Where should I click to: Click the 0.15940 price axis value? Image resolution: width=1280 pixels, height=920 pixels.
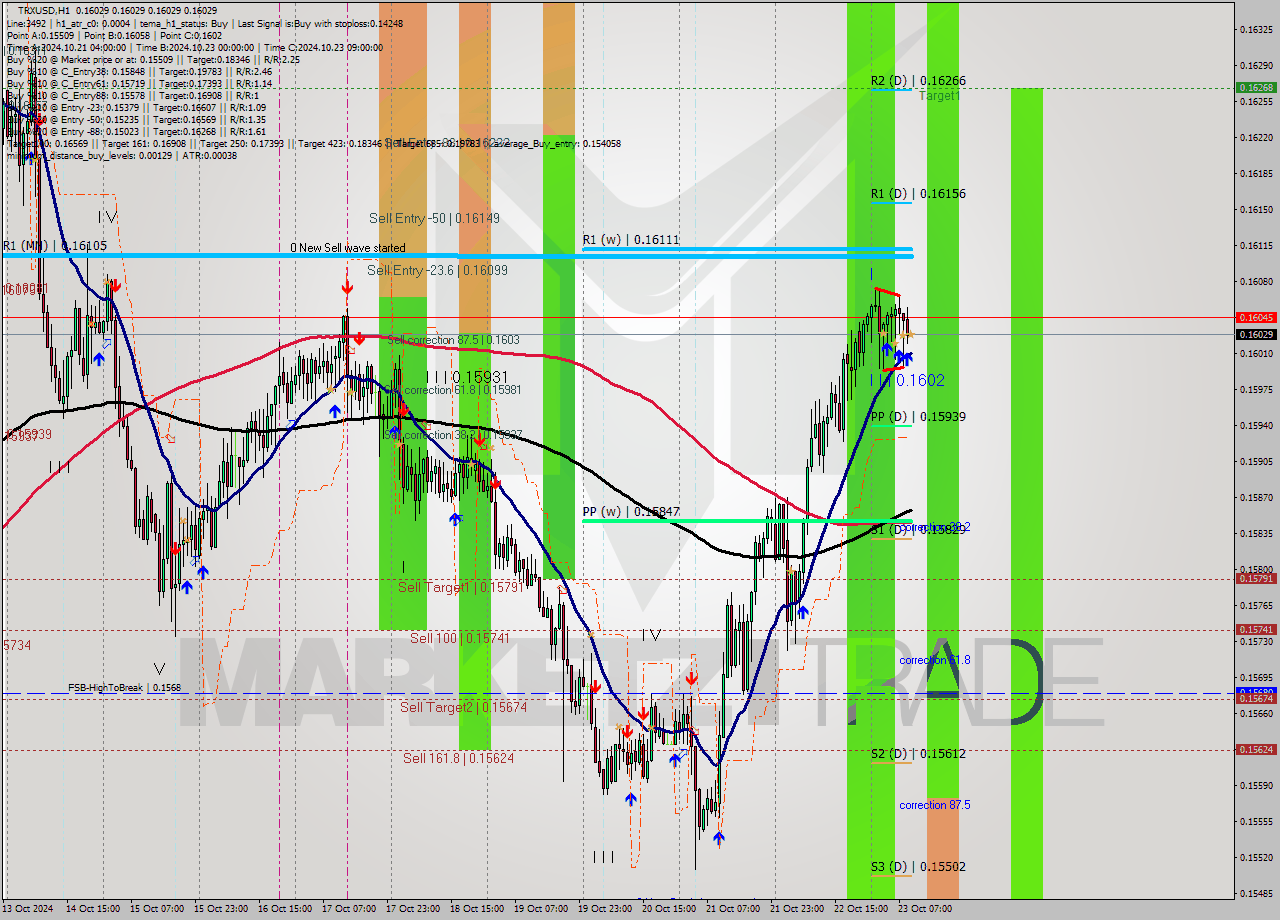[x=1256, y=426]
